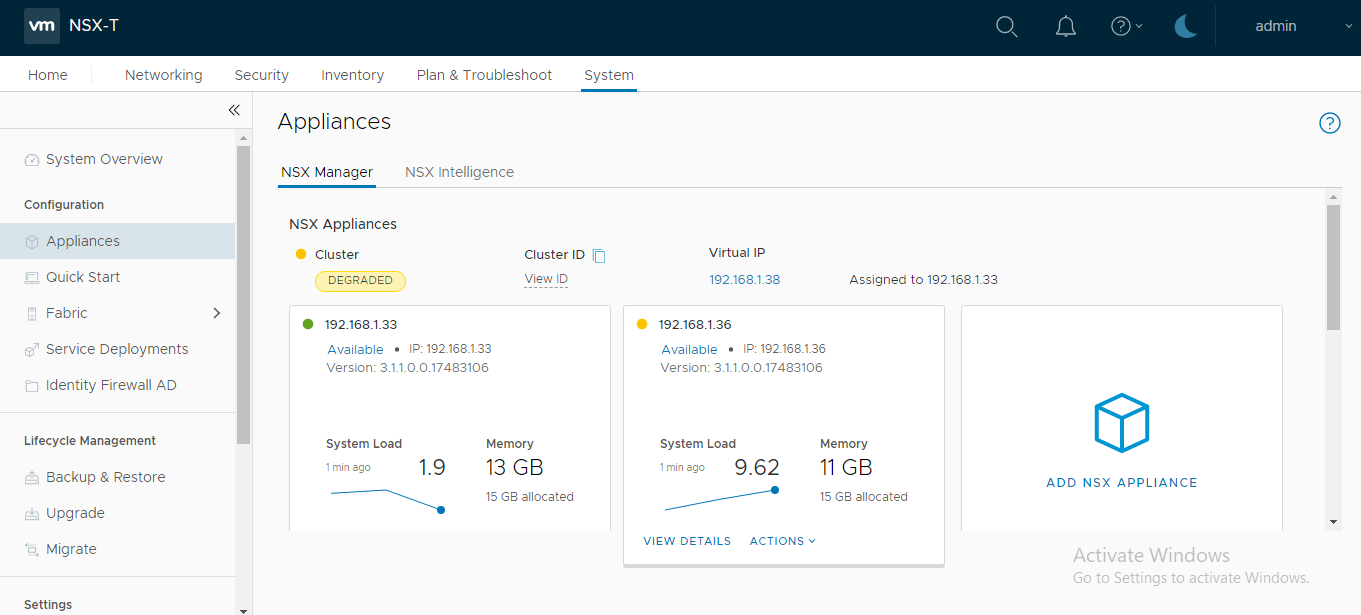Toggle dark mode moon icon
The height and width of the screenshot is (615, 1361).
1186,27
